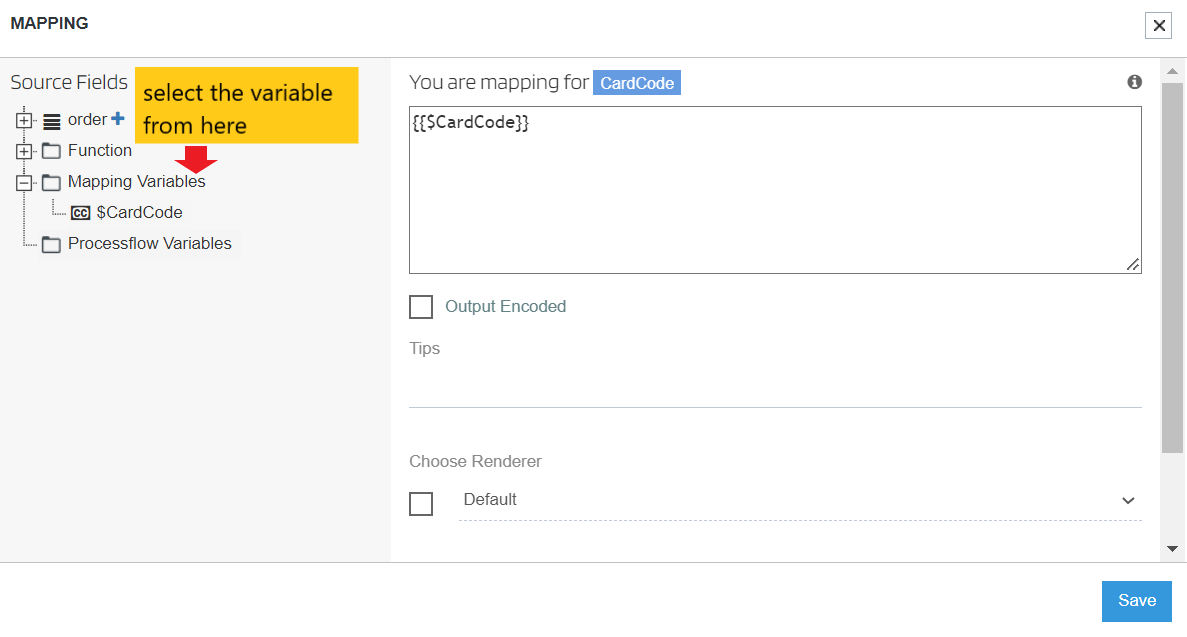Click the Processflow Variables folder icon
The height and width of the screenshot is (637, 1187).
coord(52,245)
